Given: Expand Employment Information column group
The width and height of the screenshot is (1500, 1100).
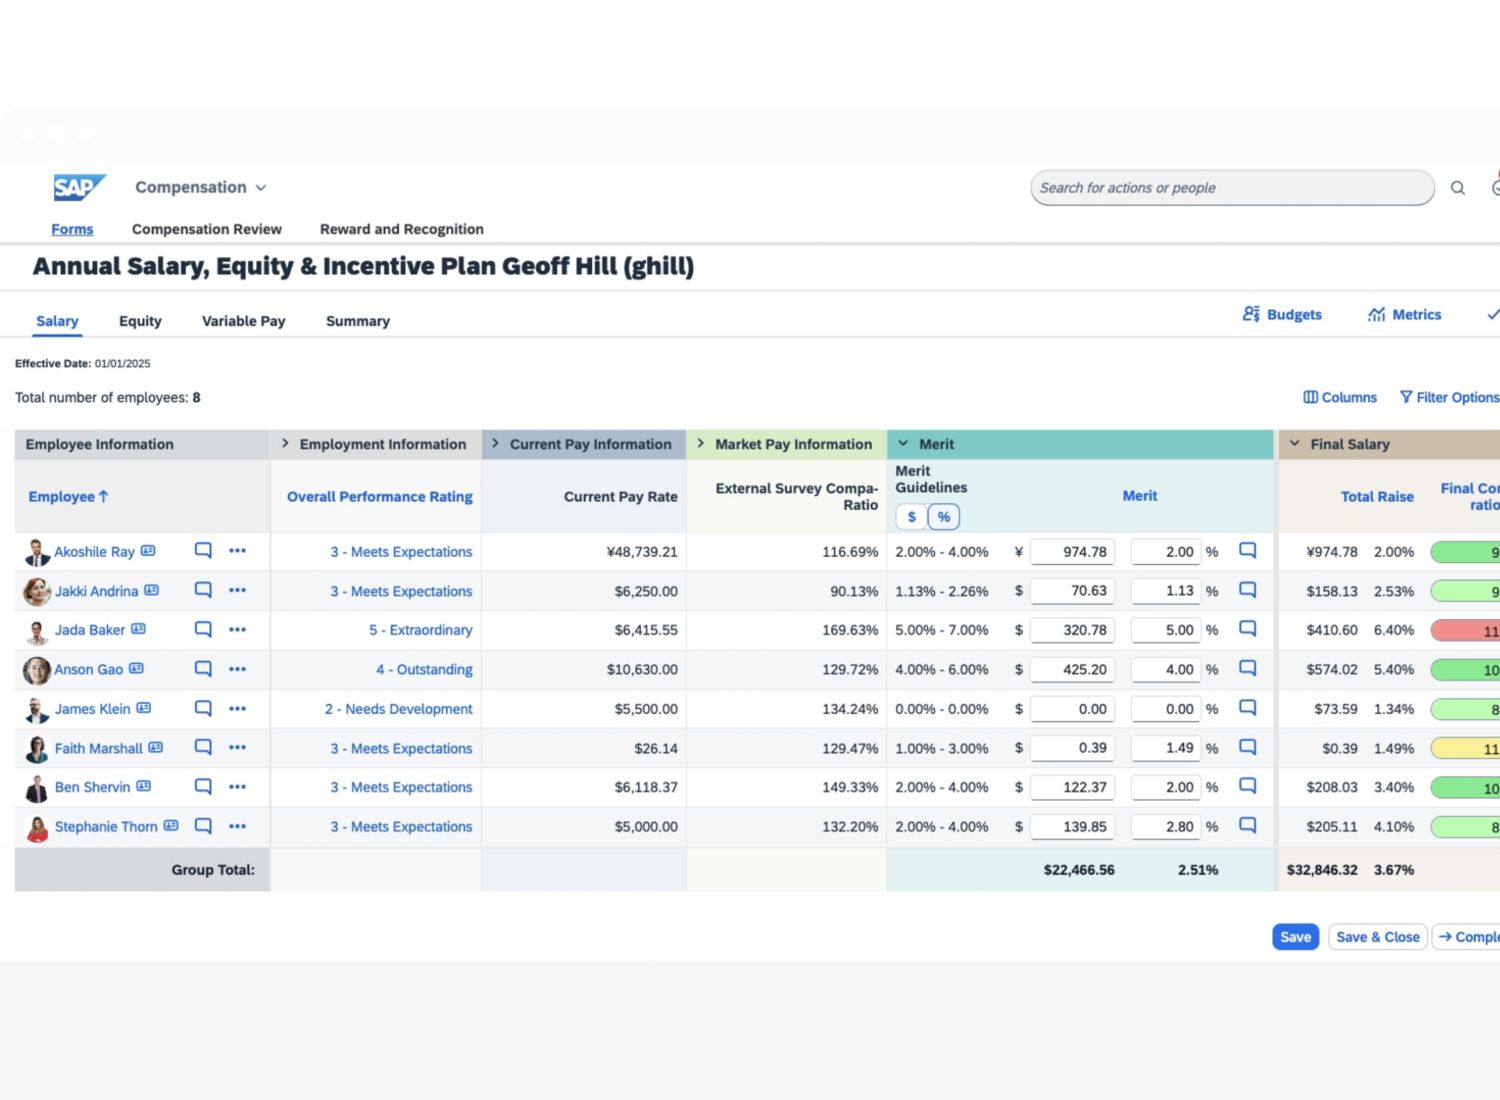Looking at the screenshot, I should coord(285,444).
